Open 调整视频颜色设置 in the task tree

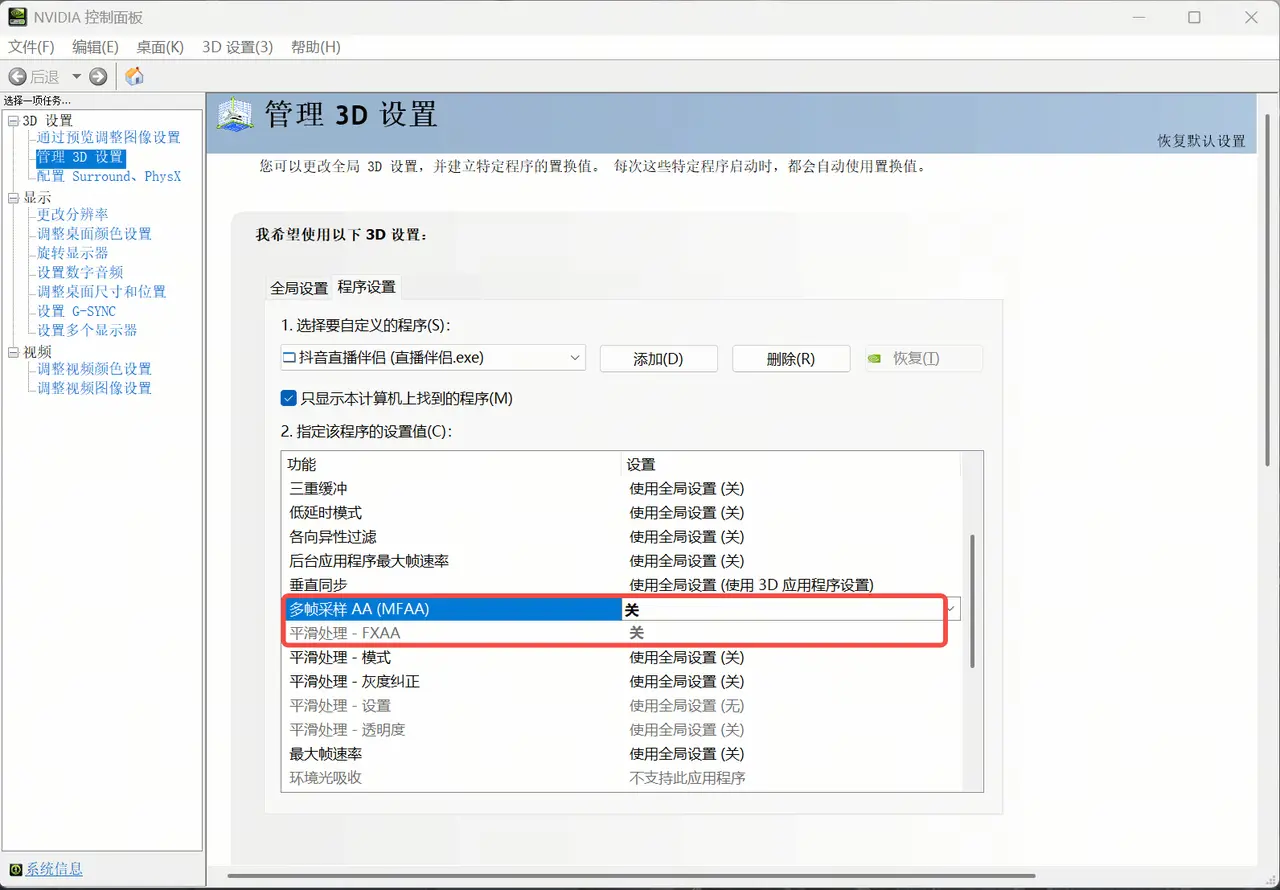pyautogui.click(x=94, y=369)
